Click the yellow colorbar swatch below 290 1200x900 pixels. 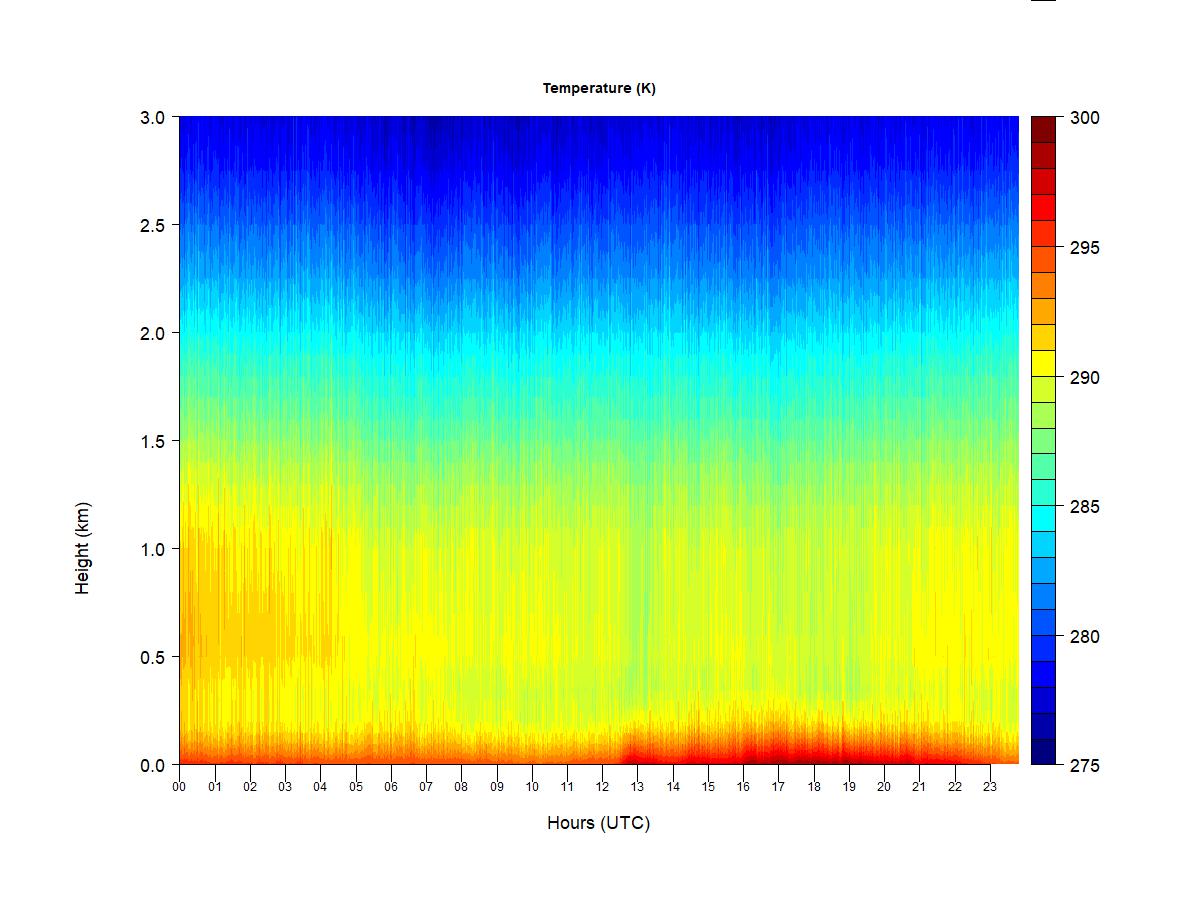1043,363
